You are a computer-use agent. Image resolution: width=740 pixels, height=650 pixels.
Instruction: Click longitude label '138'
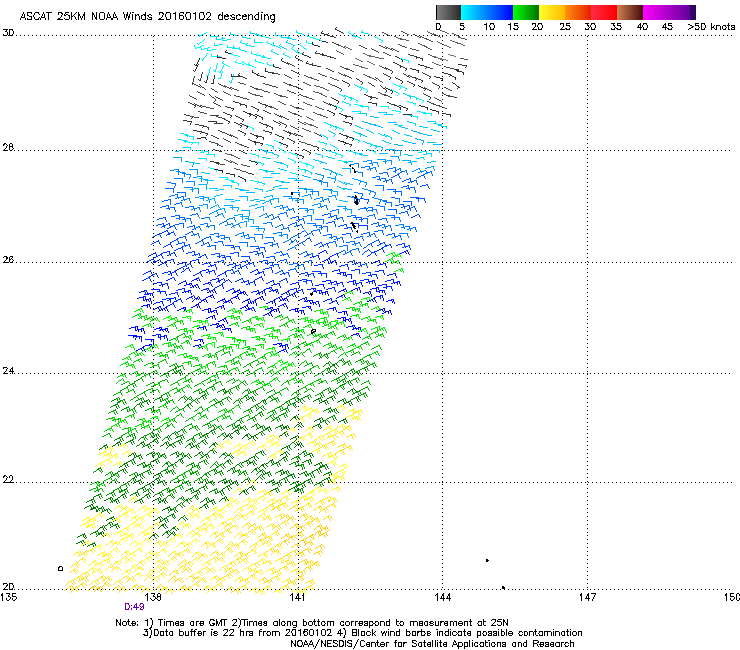[x=153, y=597]
